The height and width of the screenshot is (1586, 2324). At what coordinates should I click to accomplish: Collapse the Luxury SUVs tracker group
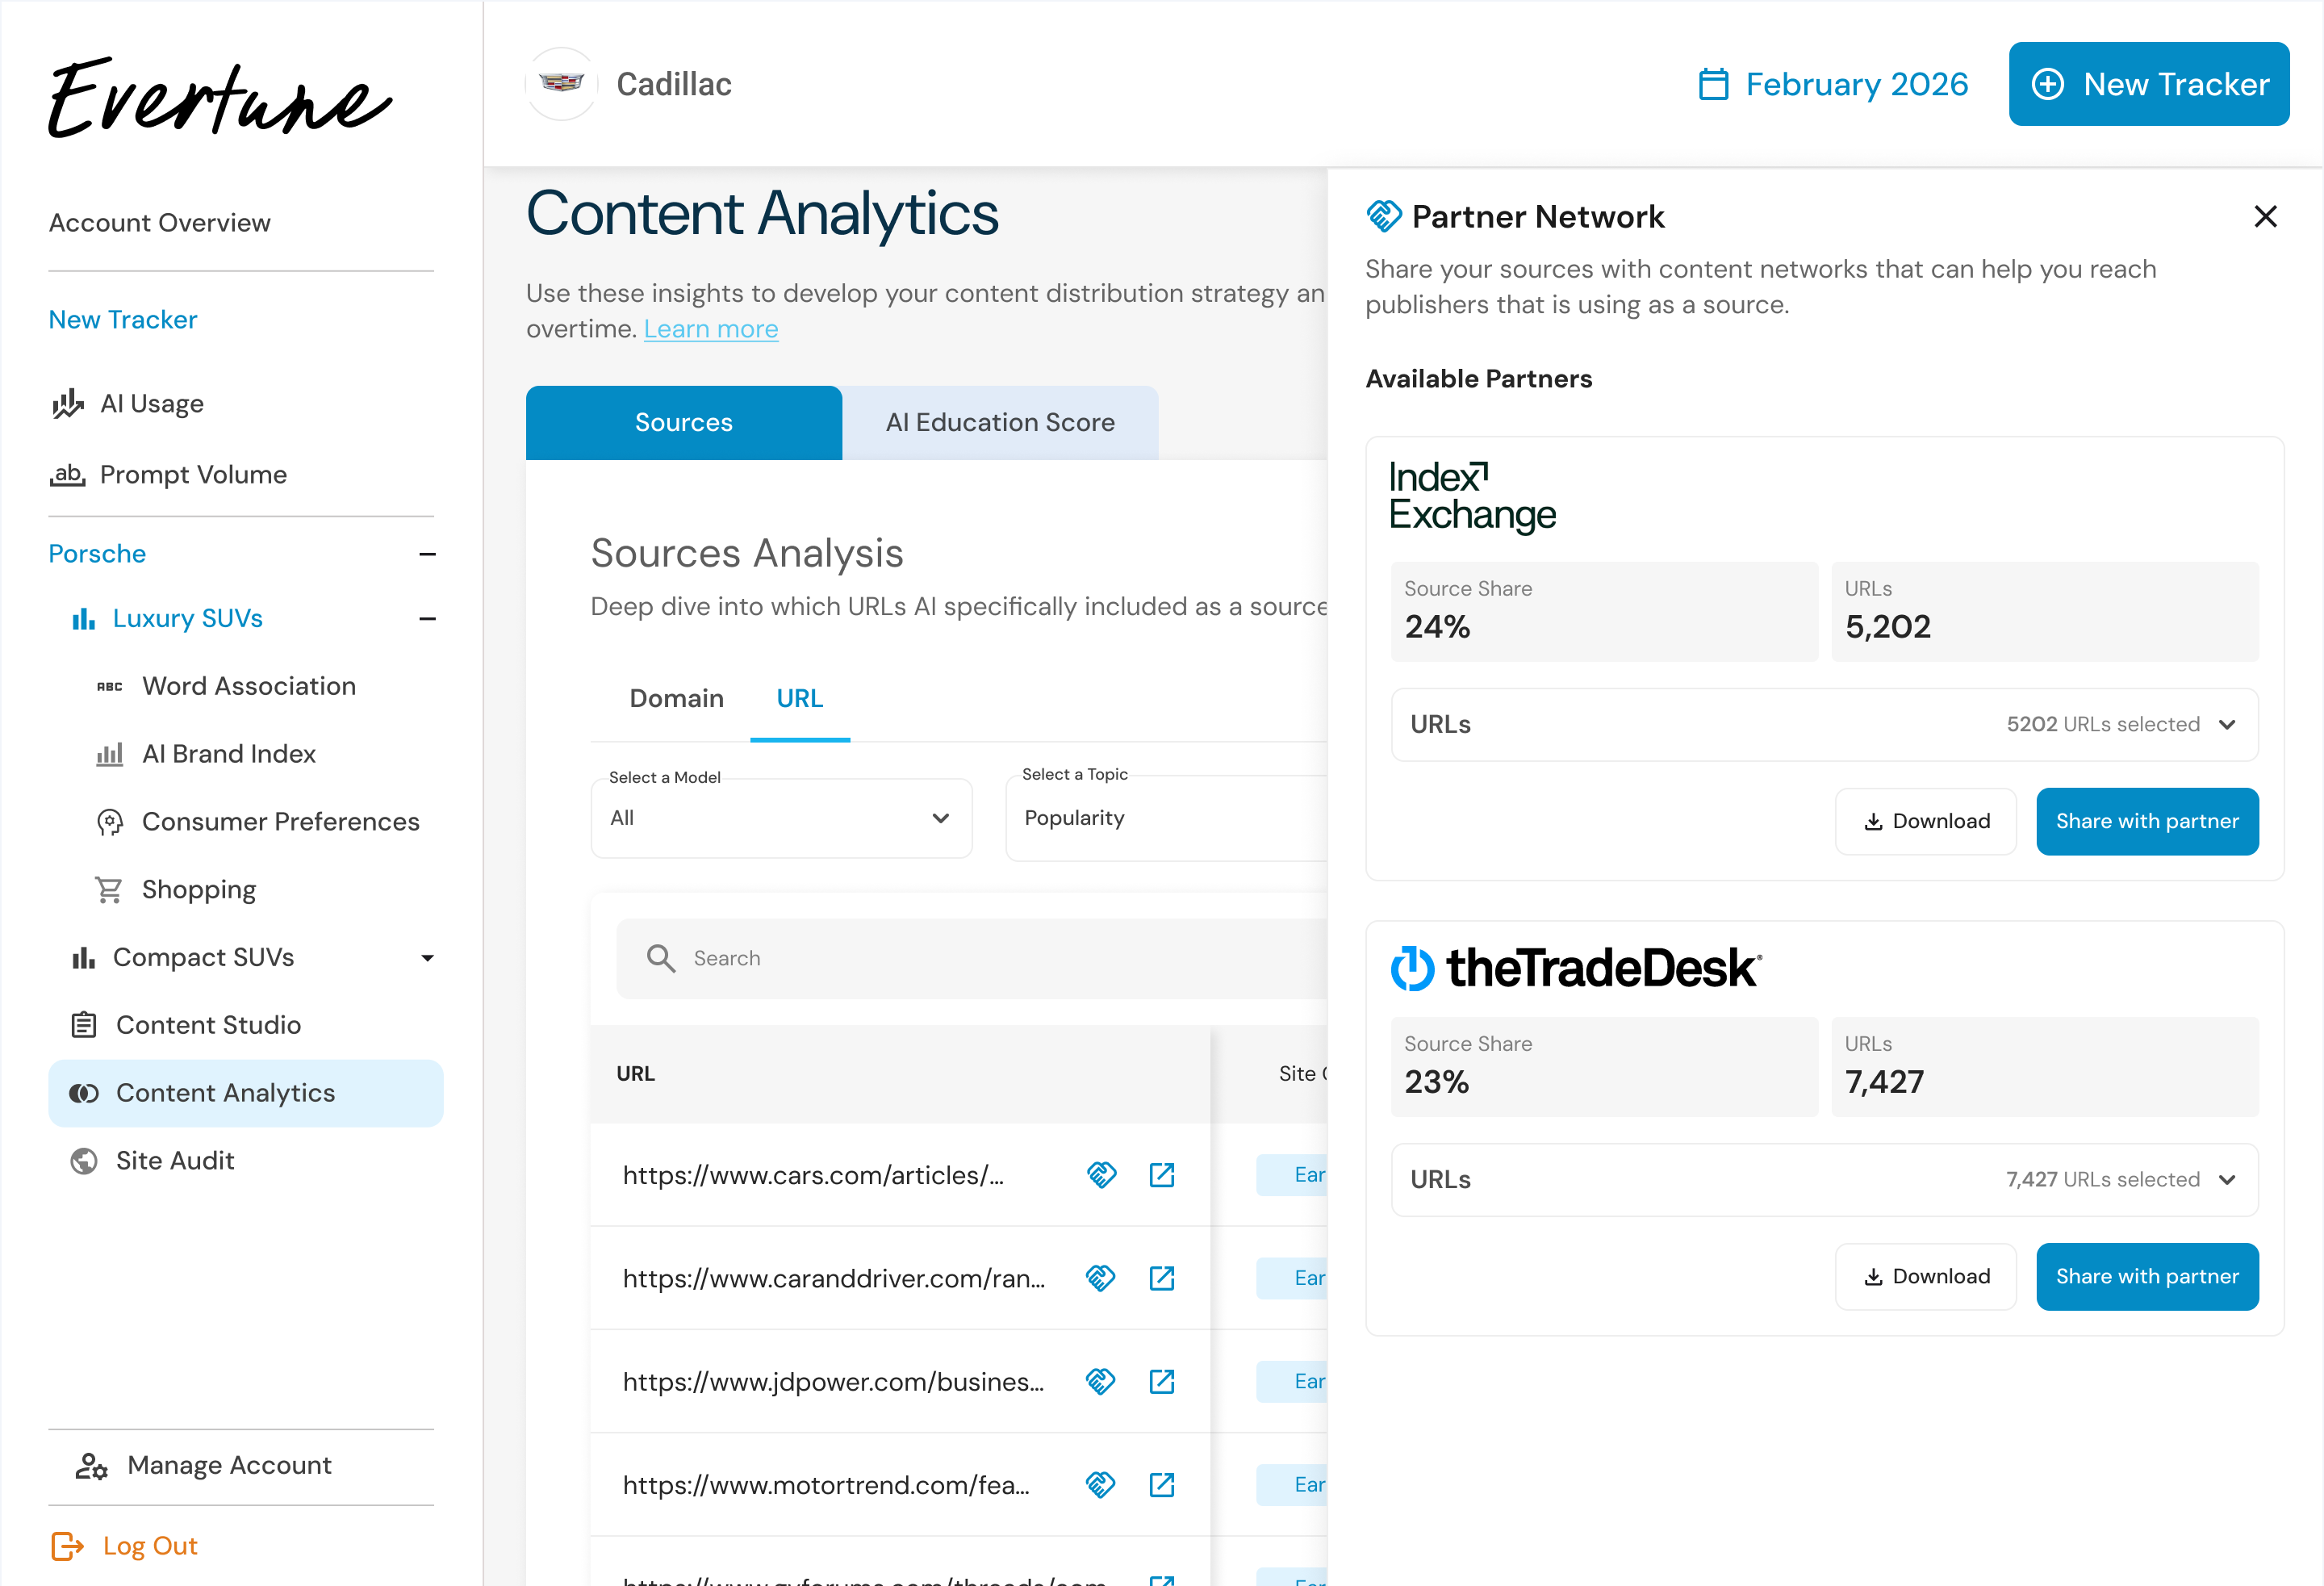427,619
